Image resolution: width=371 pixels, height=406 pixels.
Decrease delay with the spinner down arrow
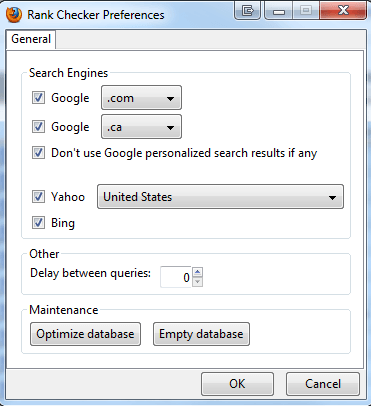click(x=198, y=282)
